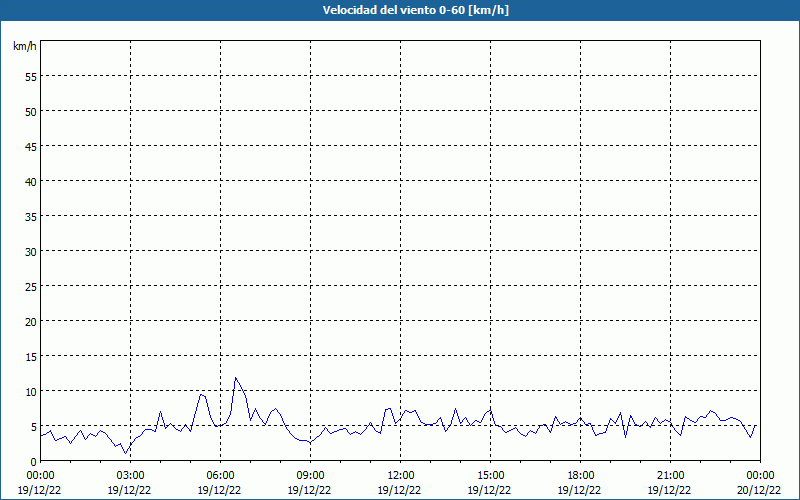The width and height of the screenshot is (800, 500).
Task: Select the '19/12/22' date under 12:00
Action: point(399,490)
